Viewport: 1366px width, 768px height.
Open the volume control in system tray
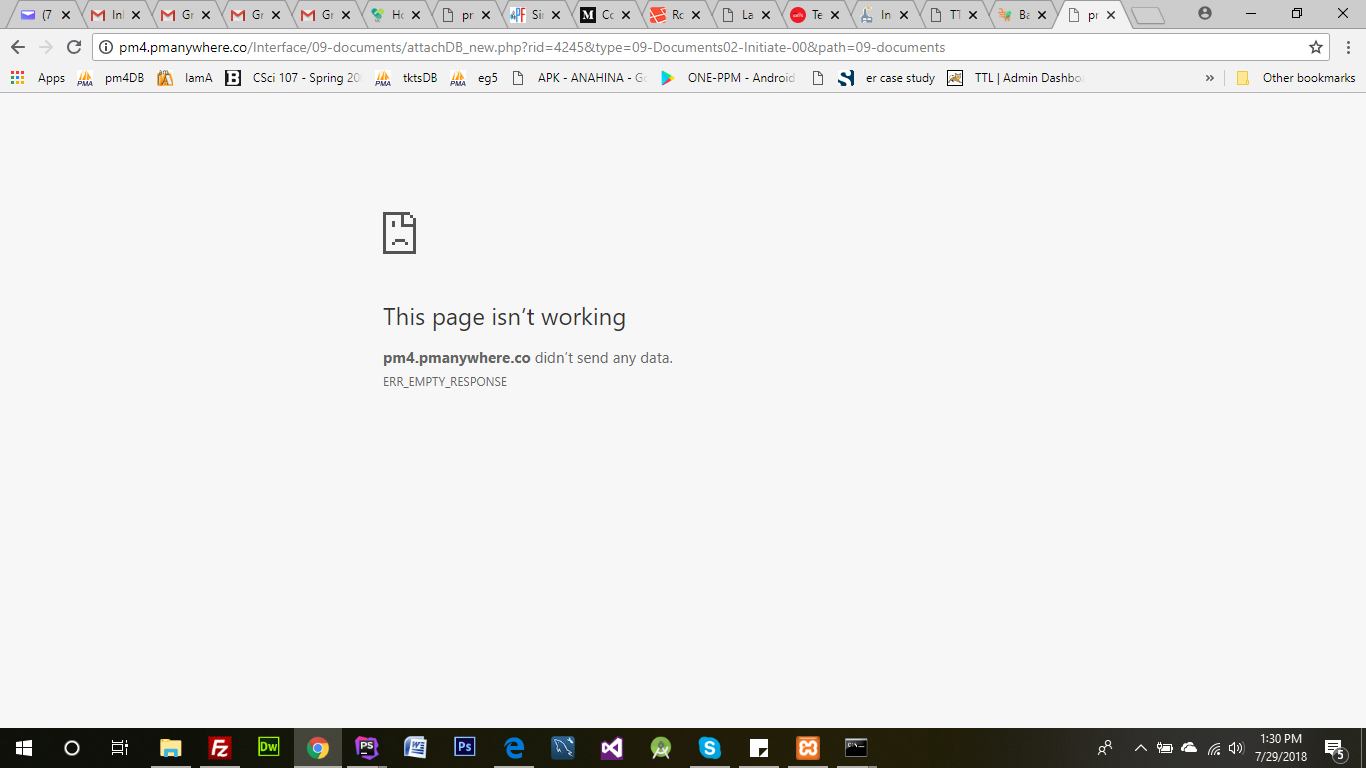pyautogui.click(x=1236, y=748)
